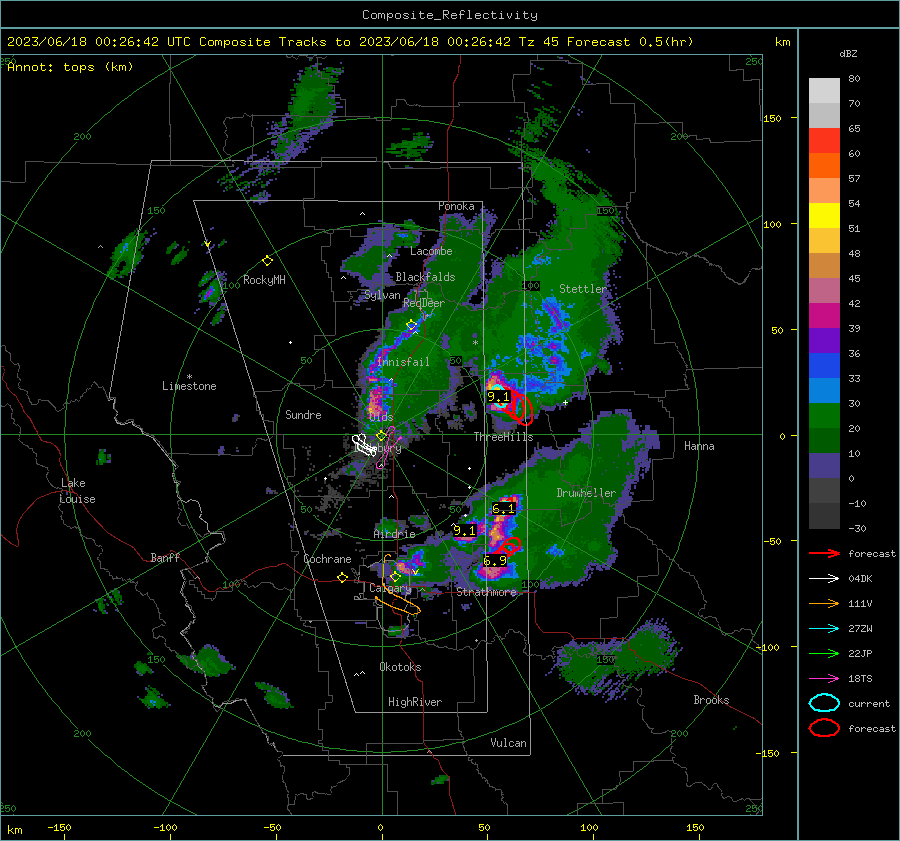Click the dBZ legend heading
Image resolution: width=900 pixels, height=841 pixels.
(848, 53)
